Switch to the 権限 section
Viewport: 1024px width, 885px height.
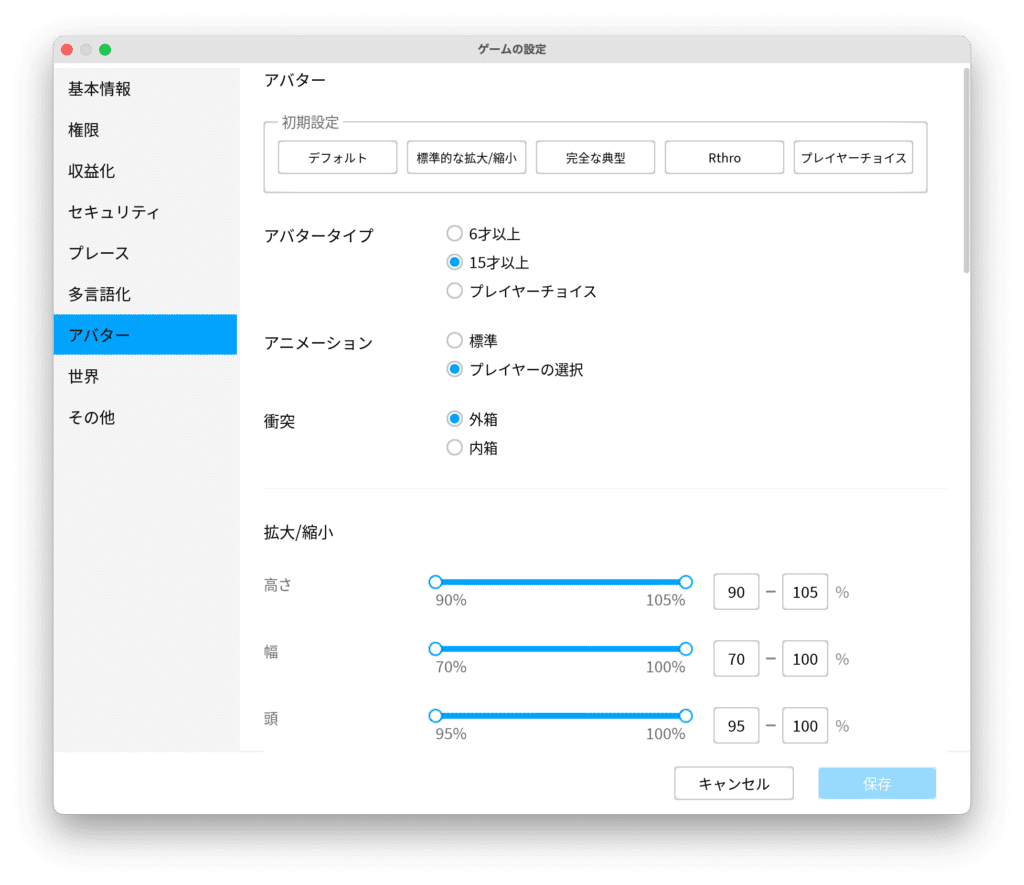tap(84, 130)
